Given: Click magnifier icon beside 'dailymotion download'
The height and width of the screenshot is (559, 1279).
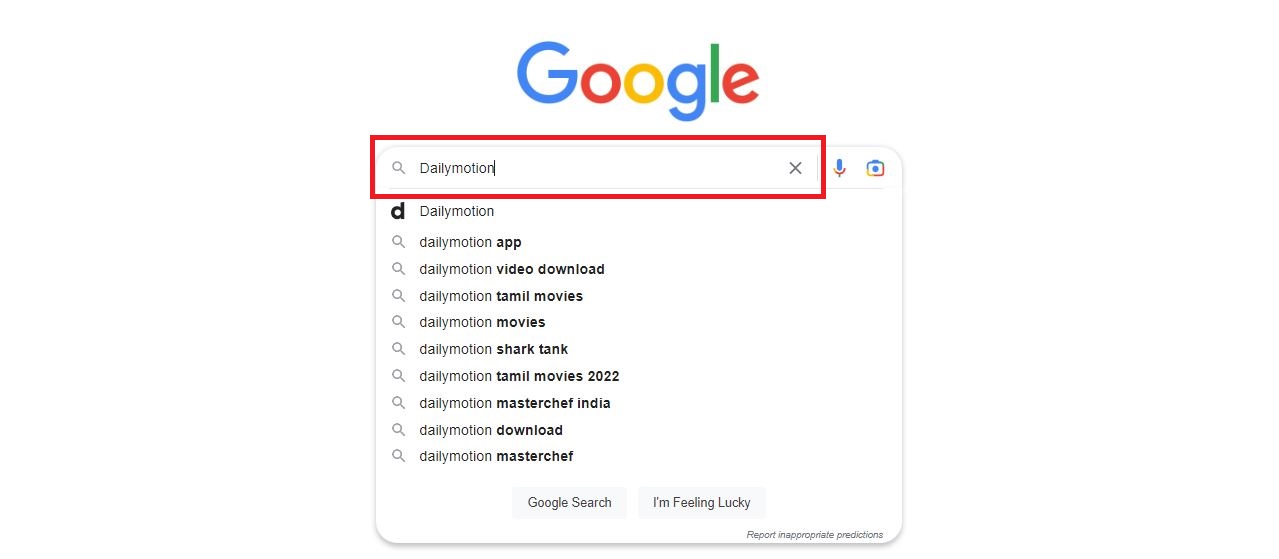Looking at the screenshot, I should tap(398, 430).
